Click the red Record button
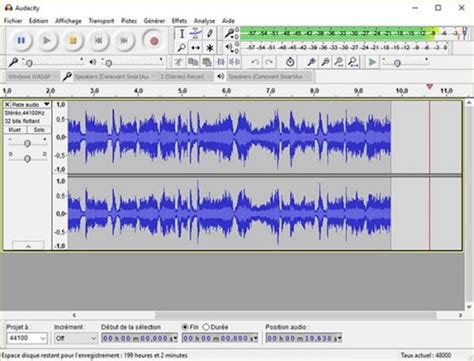This screenshot has width=474, height=361. point(154,41)
